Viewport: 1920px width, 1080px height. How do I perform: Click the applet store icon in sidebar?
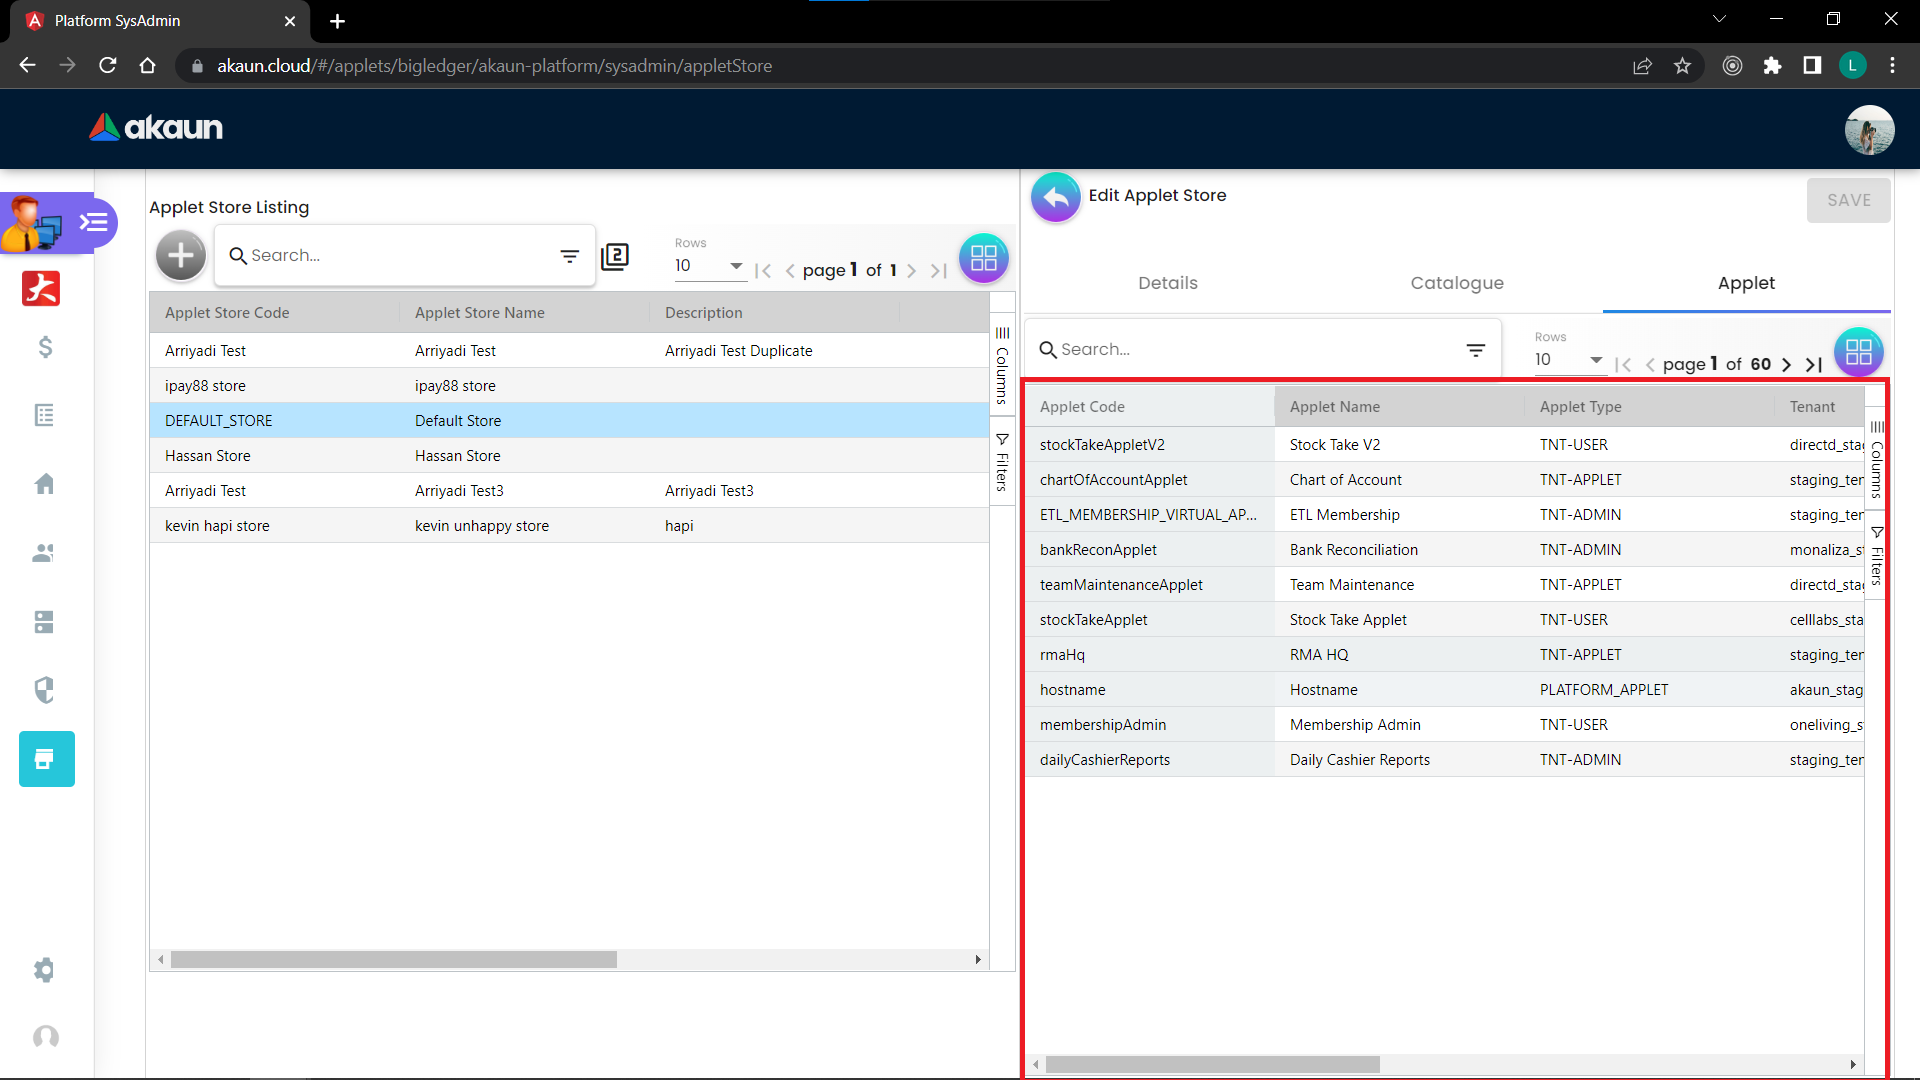46,759
